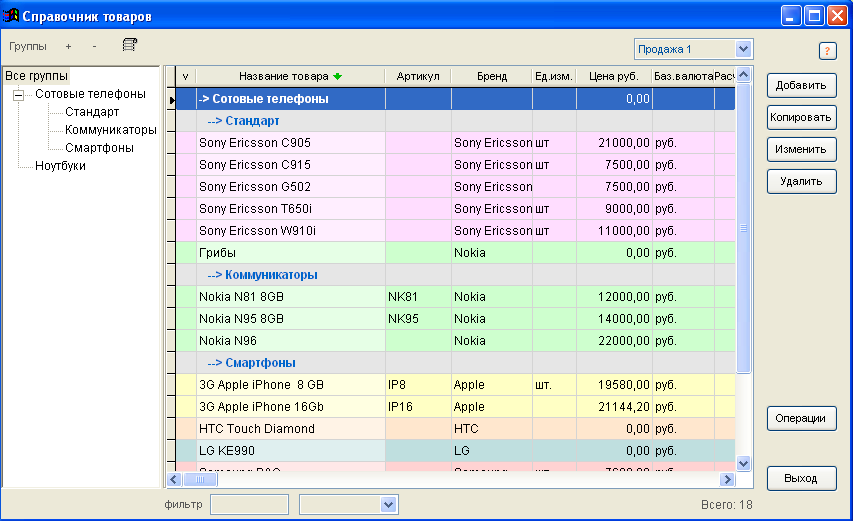
Task: Click the v column header
Action: (186, 76)
